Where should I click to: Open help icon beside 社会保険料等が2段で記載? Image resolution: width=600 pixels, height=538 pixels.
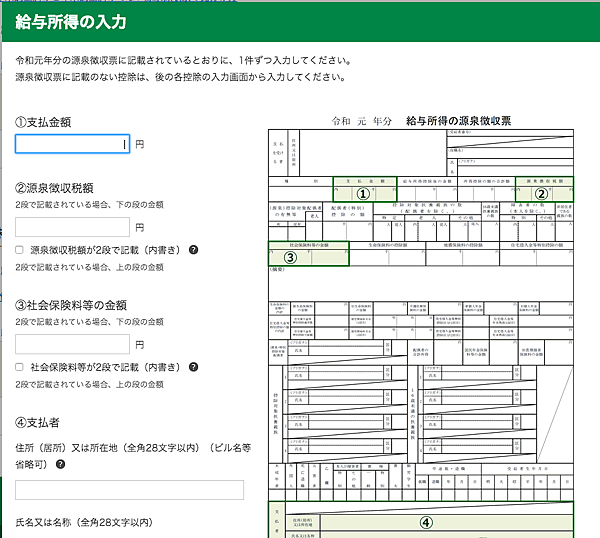coord(194,367)
